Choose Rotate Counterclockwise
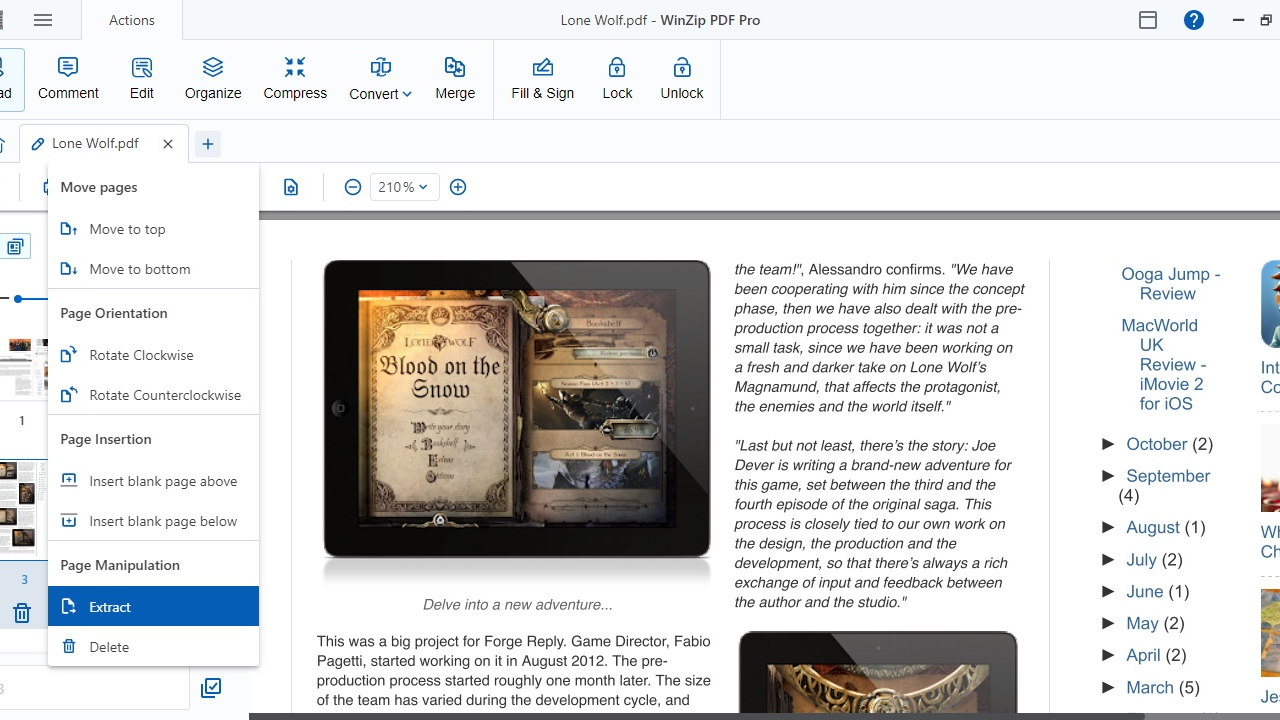The image size is (1280, 720). click(153, 395)
